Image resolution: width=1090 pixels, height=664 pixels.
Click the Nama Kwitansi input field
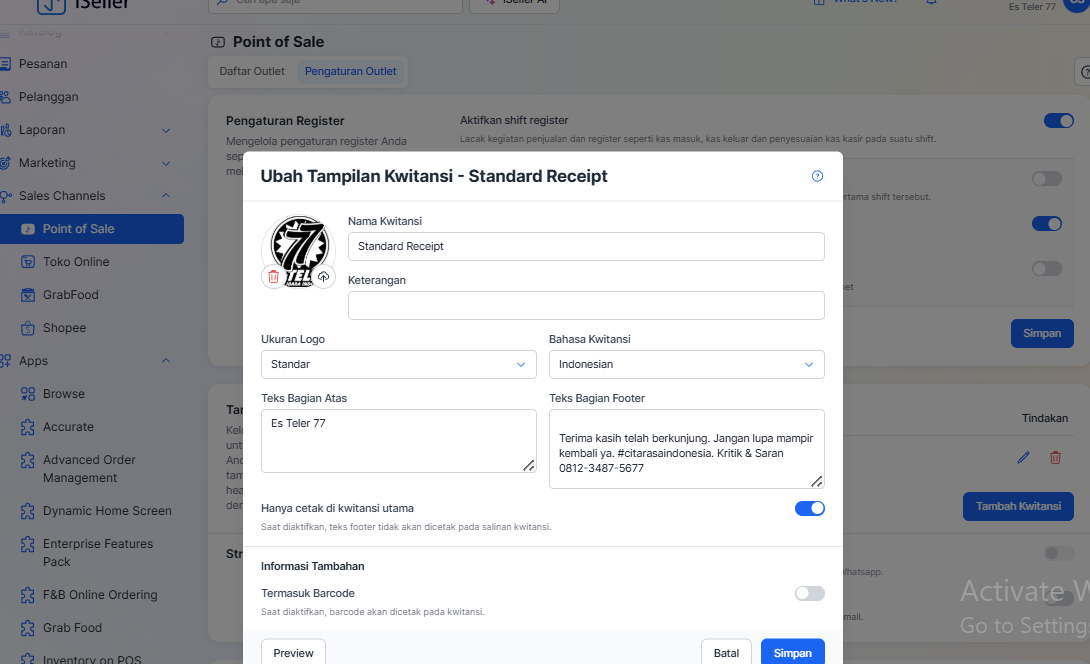click(x=586, y=246)
